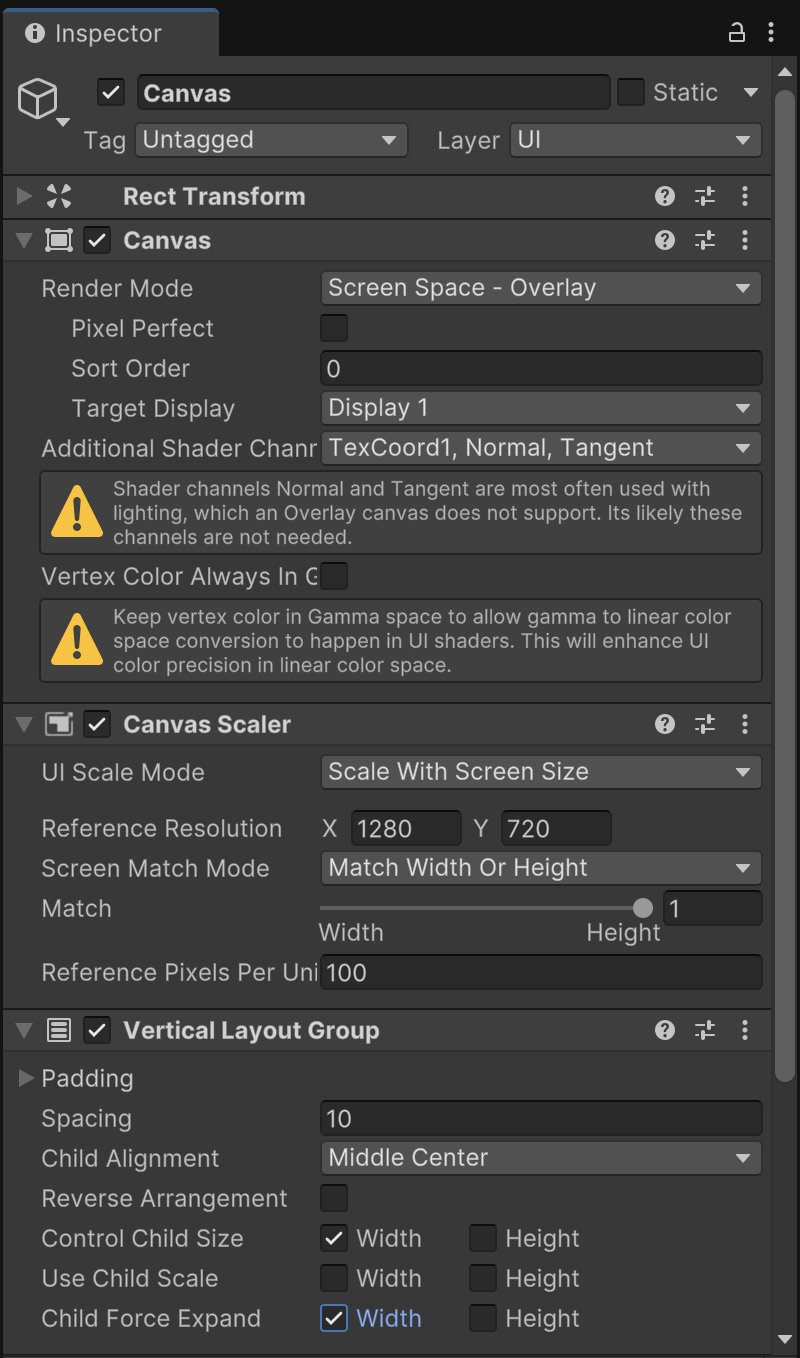
Task: Open Vertical Layout Group help reference
Action: click(x=665, y=1030)
